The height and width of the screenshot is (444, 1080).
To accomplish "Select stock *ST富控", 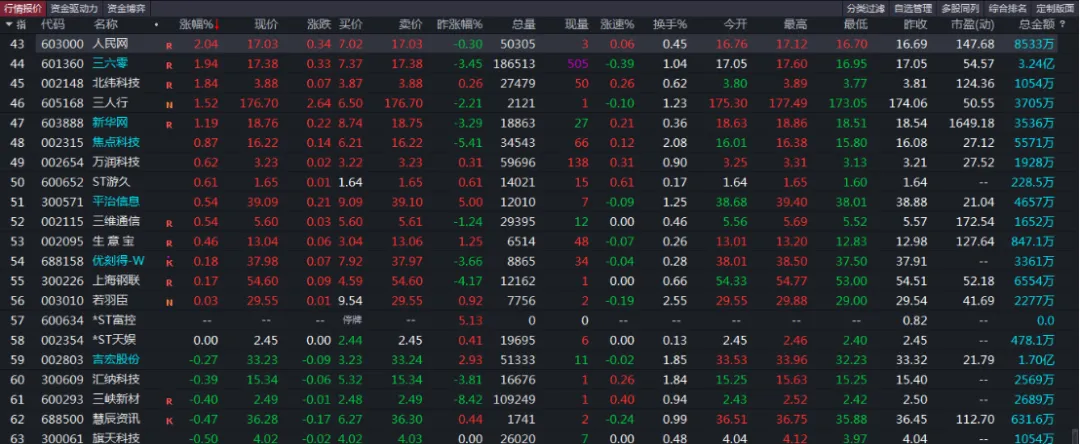I will 114,321.
